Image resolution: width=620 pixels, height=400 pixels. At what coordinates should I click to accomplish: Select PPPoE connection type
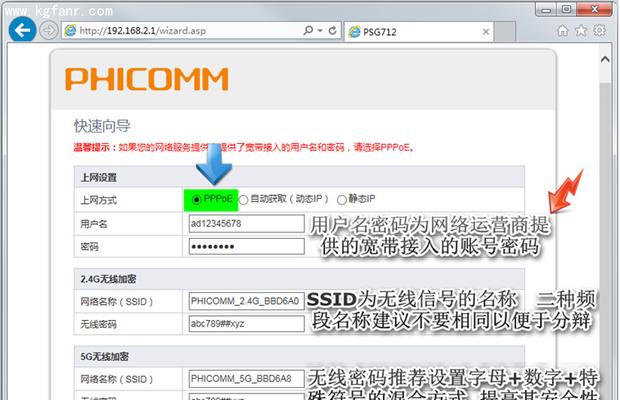197,200
